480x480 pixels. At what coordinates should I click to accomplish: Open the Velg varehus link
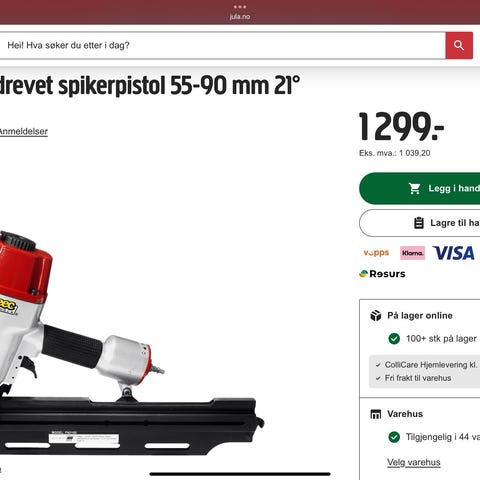(x=414, y=462)
